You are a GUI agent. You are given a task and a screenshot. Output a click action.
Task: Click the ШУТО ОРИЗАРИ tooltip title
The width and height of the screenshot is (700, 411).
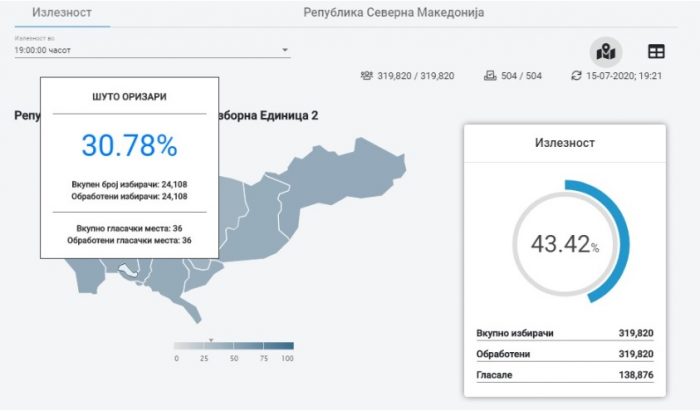click(129, 96)
